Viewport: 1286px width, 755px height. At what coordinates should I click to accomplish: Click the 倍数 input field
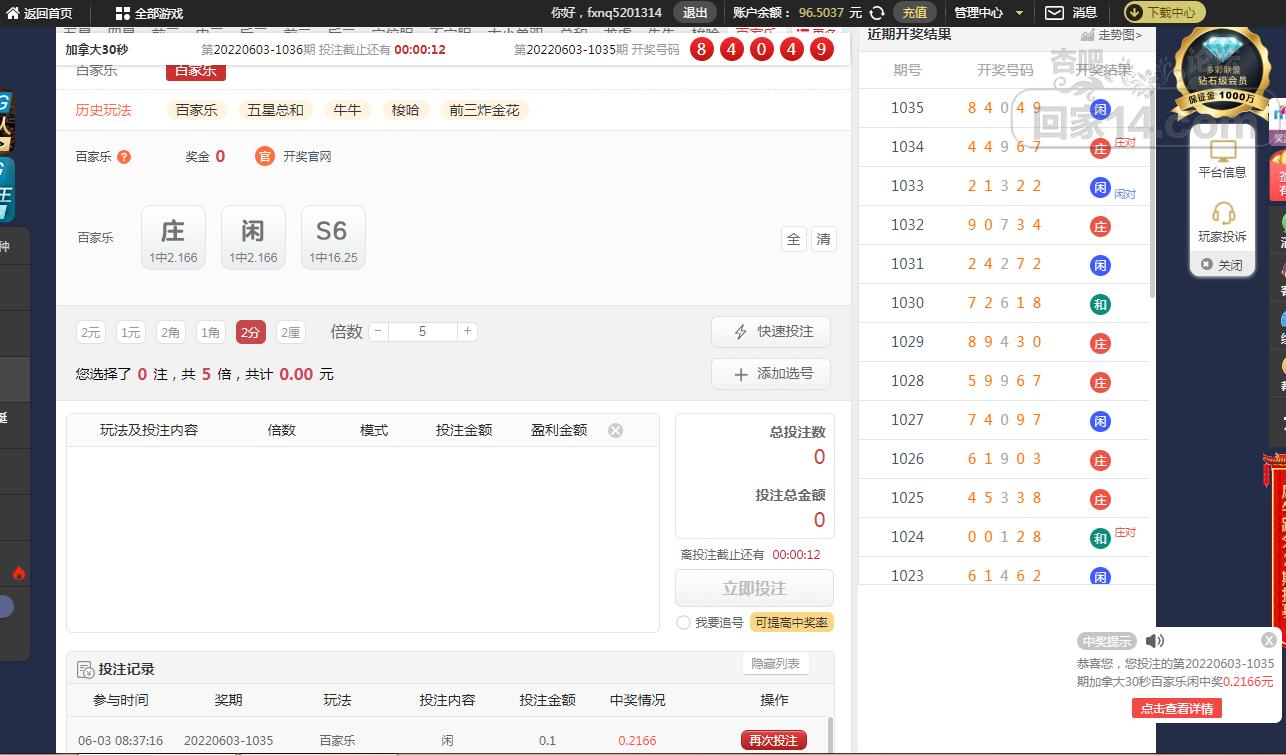point(422,331)
